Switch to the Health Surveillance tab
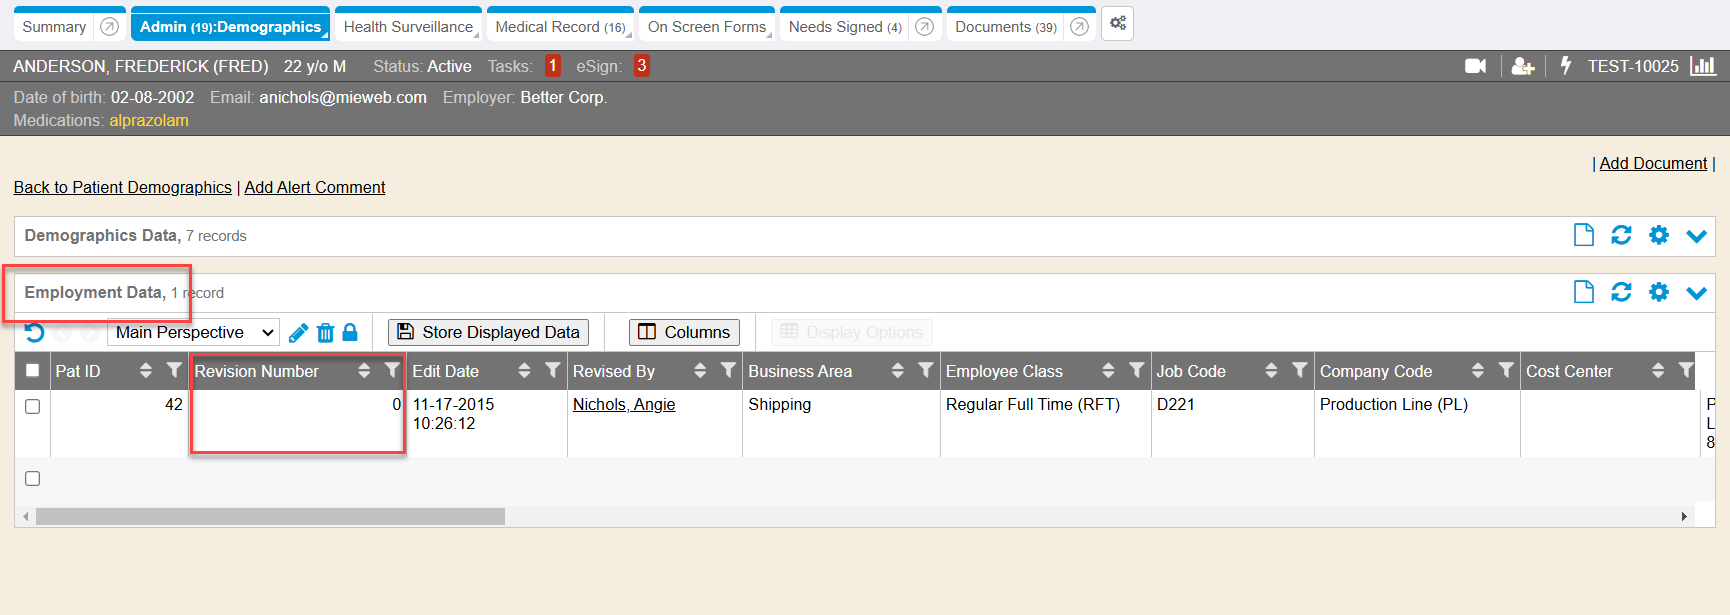The image size is (1730, 615). 408,27
